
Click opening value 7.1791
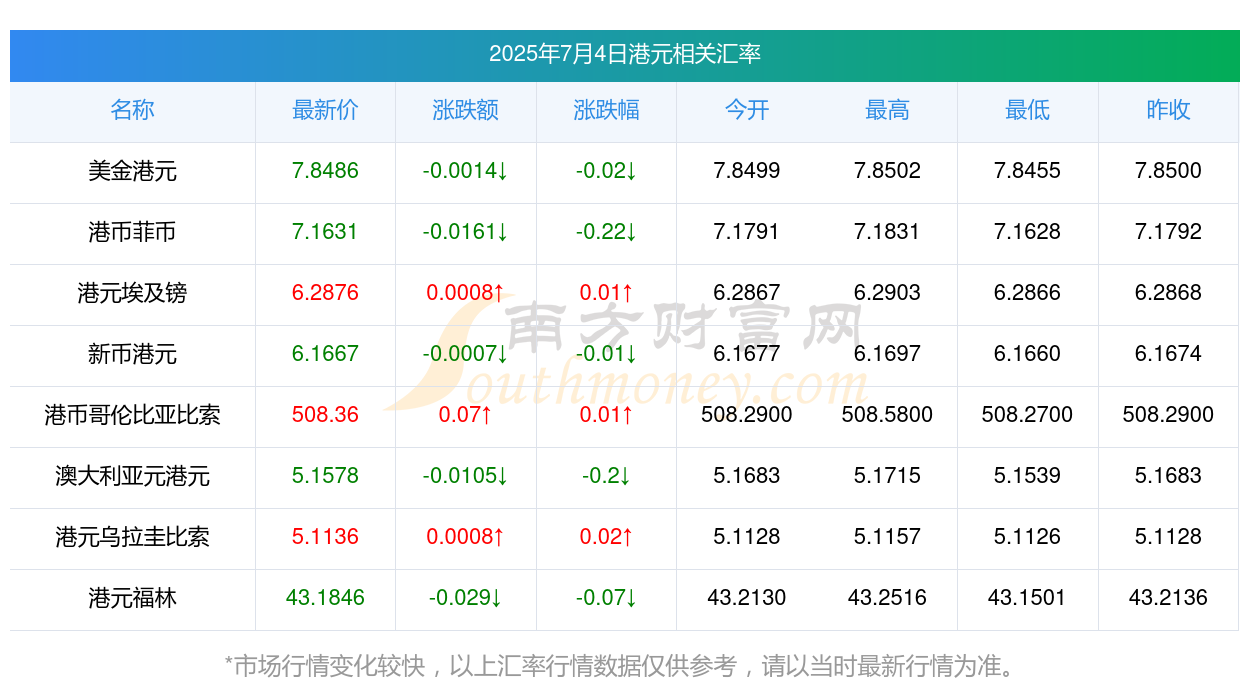747,232
